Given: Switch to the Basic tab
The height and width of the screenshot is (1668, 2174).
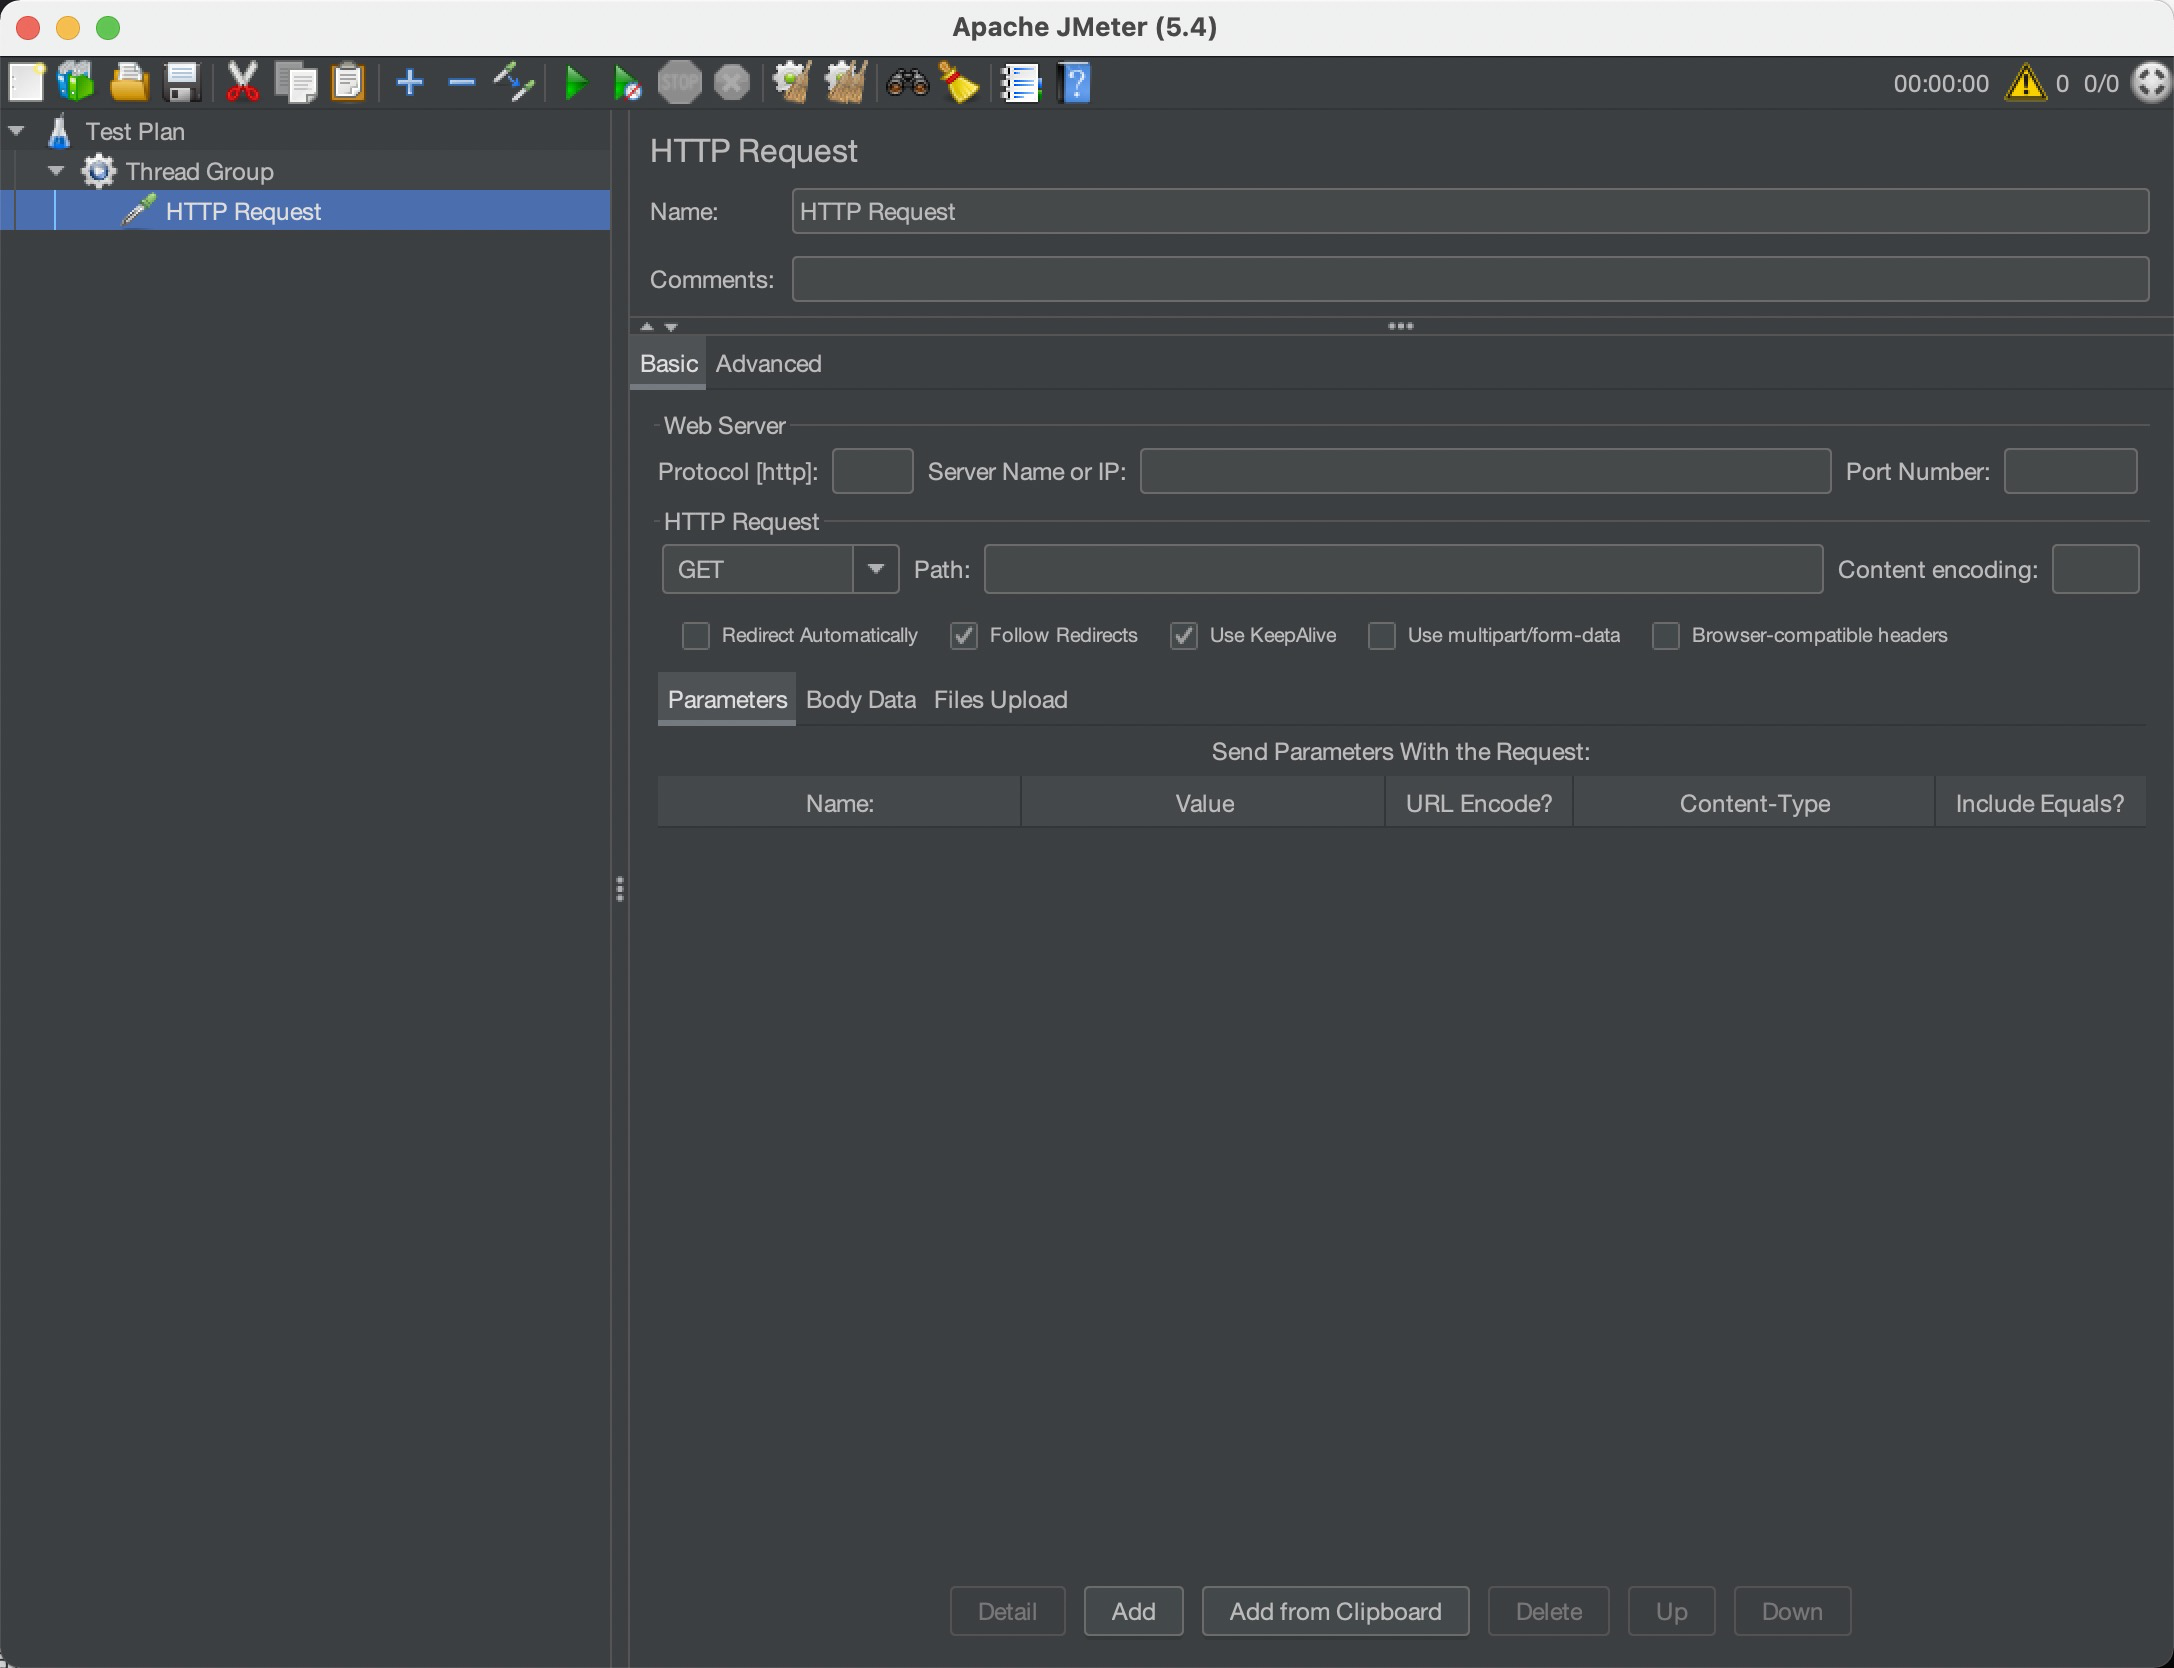Looking at the screenshot, I should pos(669,363).
